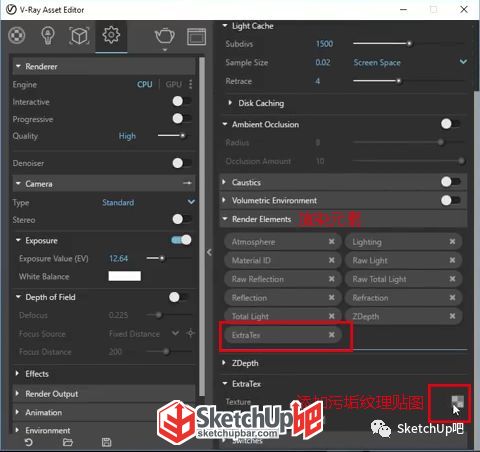480x452 pixels.
Task: Click the GPU engine options dots
Action: point(190,84)
